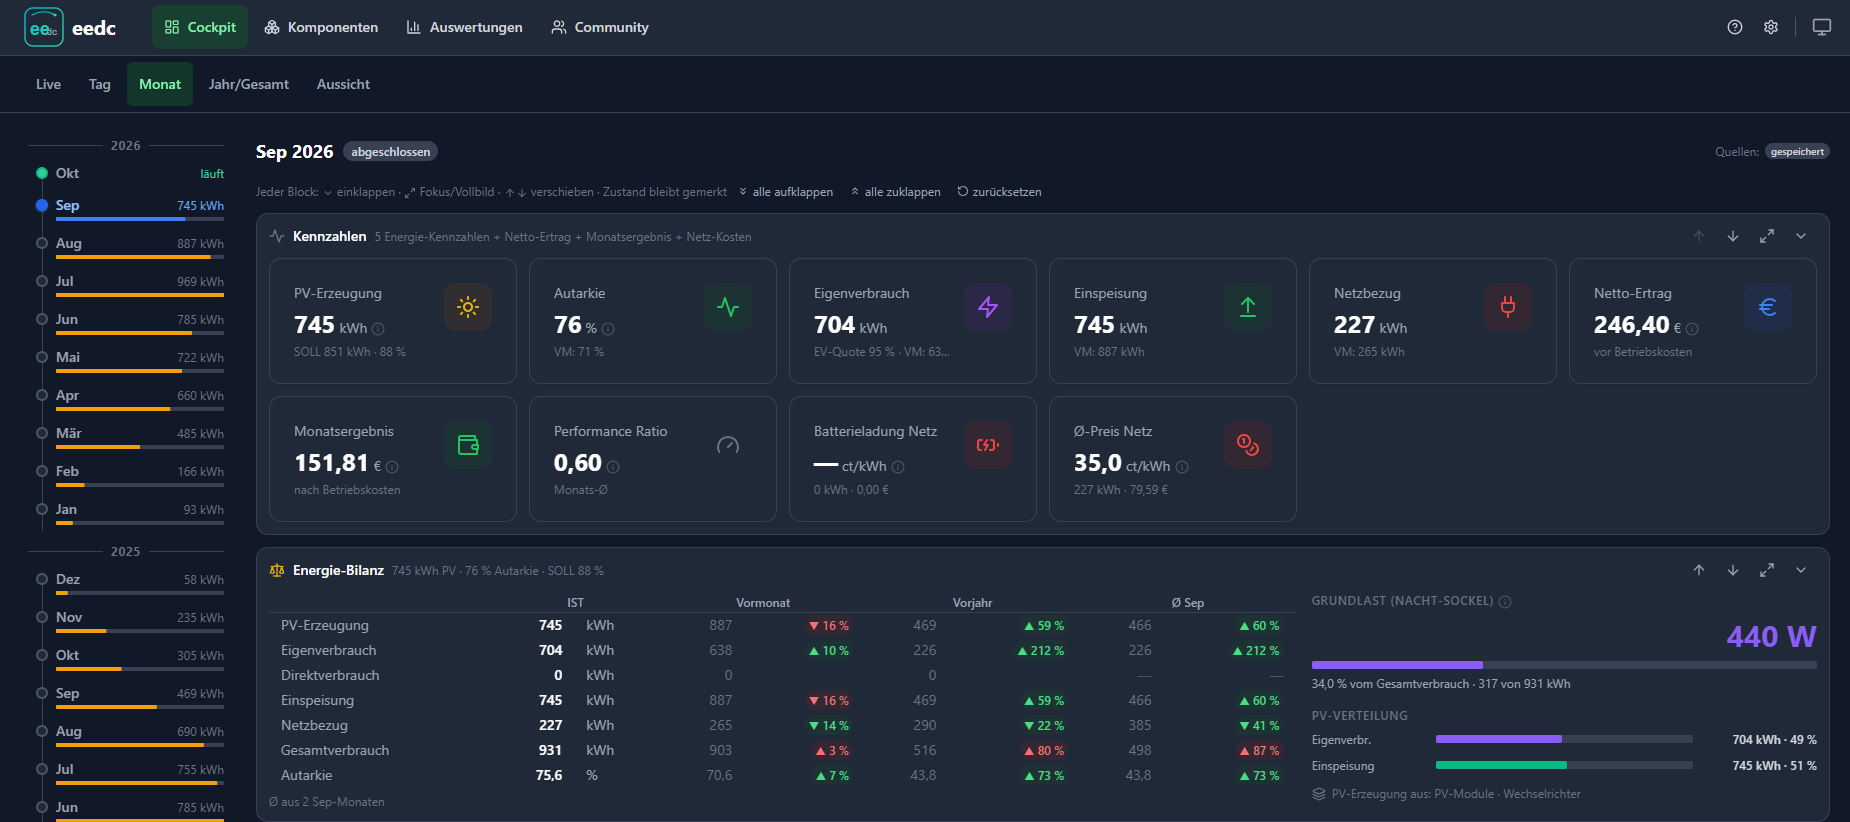Click the gauge icon on Performance Ratio card
Screen dimensions: 1850x822
[728, 445]
